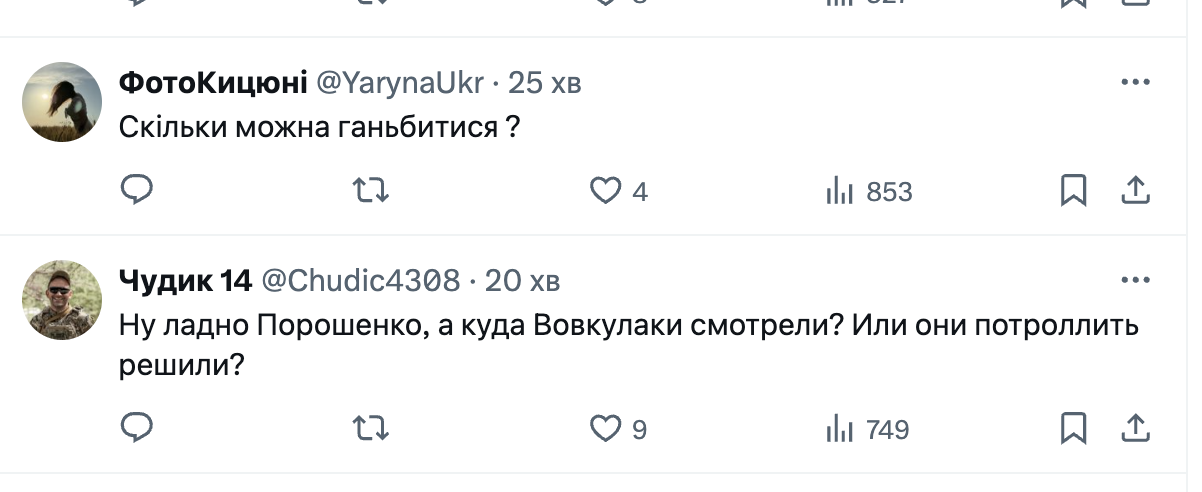This screenshot has height=492, width=1202.
Task: Bookmark the ФотоКицюні tweet
Action: point(1073,190)
